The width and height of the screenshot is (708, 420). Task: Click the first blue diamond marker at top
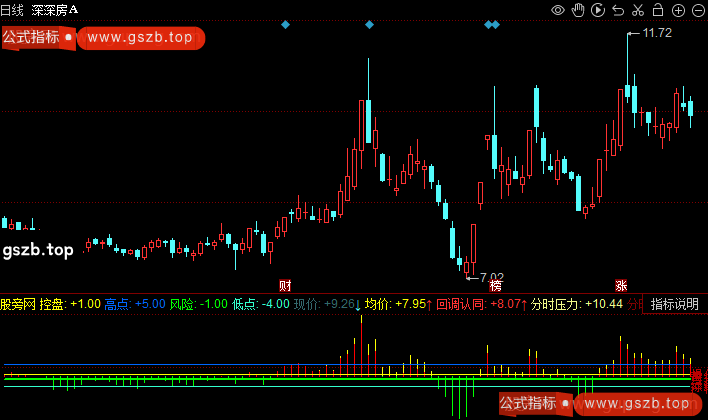[x=286, y=24]
